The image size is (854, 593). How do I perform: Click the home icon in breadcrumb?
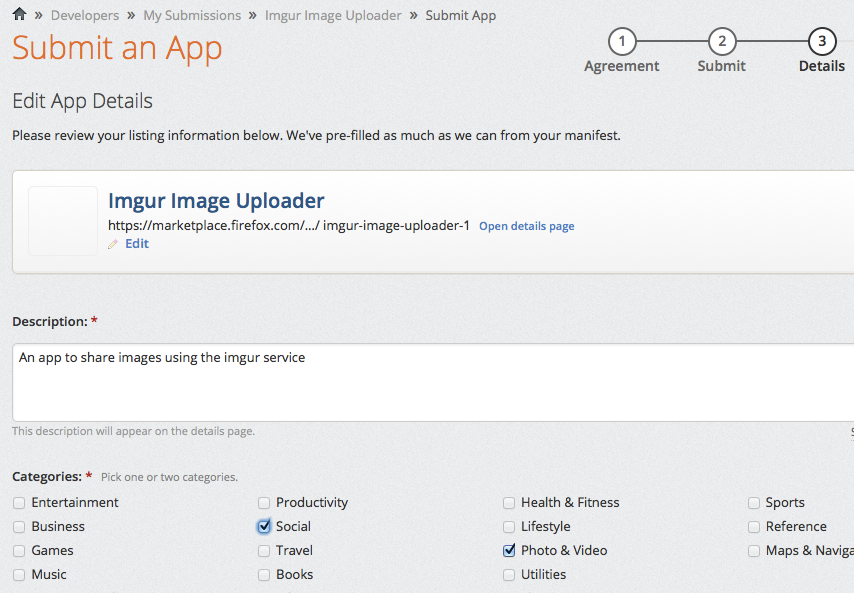click(19, 14)
